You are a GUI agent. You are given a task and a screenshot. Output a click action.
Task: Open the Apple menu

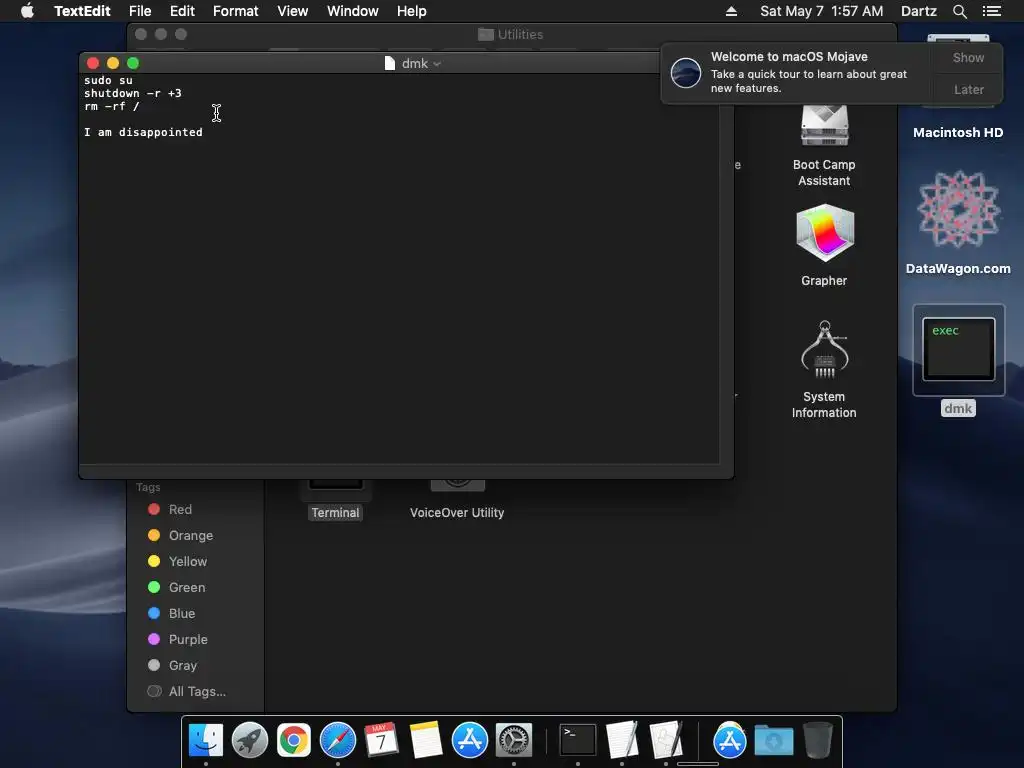click(27, 11)
